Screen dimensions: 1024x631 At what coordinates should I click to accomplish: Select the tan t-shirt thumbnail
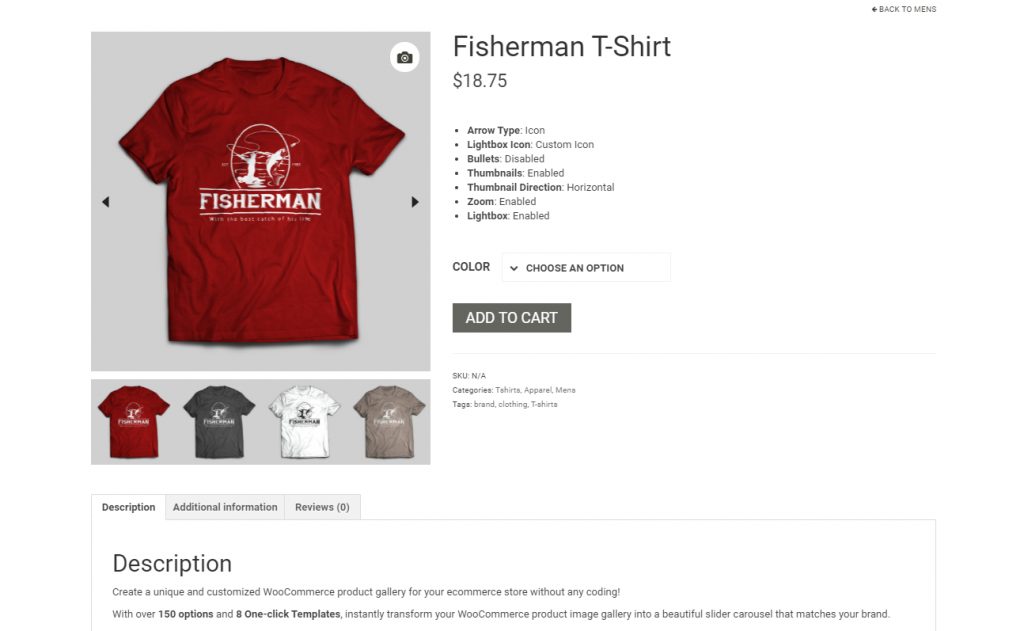pyautogui.click(x=389, y=421)
